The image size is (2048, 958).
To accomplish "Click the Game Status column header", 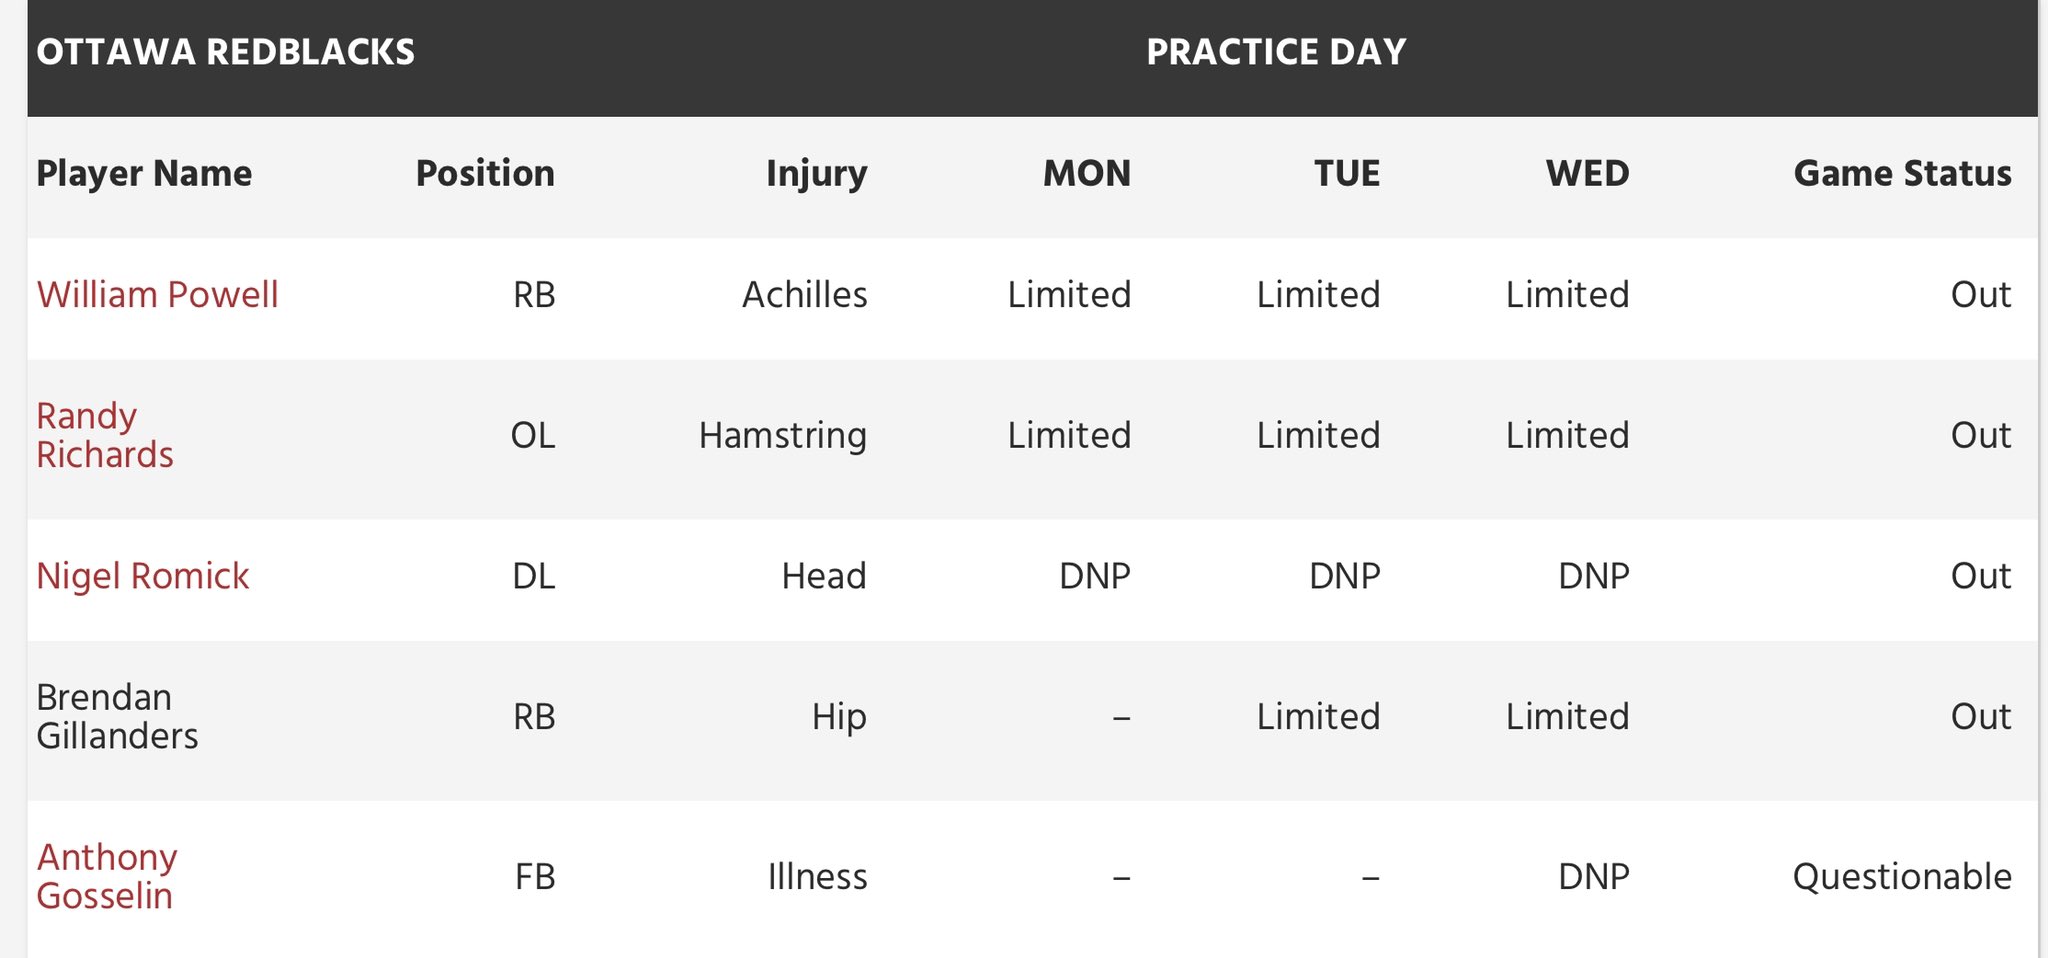I will 1902,174.
